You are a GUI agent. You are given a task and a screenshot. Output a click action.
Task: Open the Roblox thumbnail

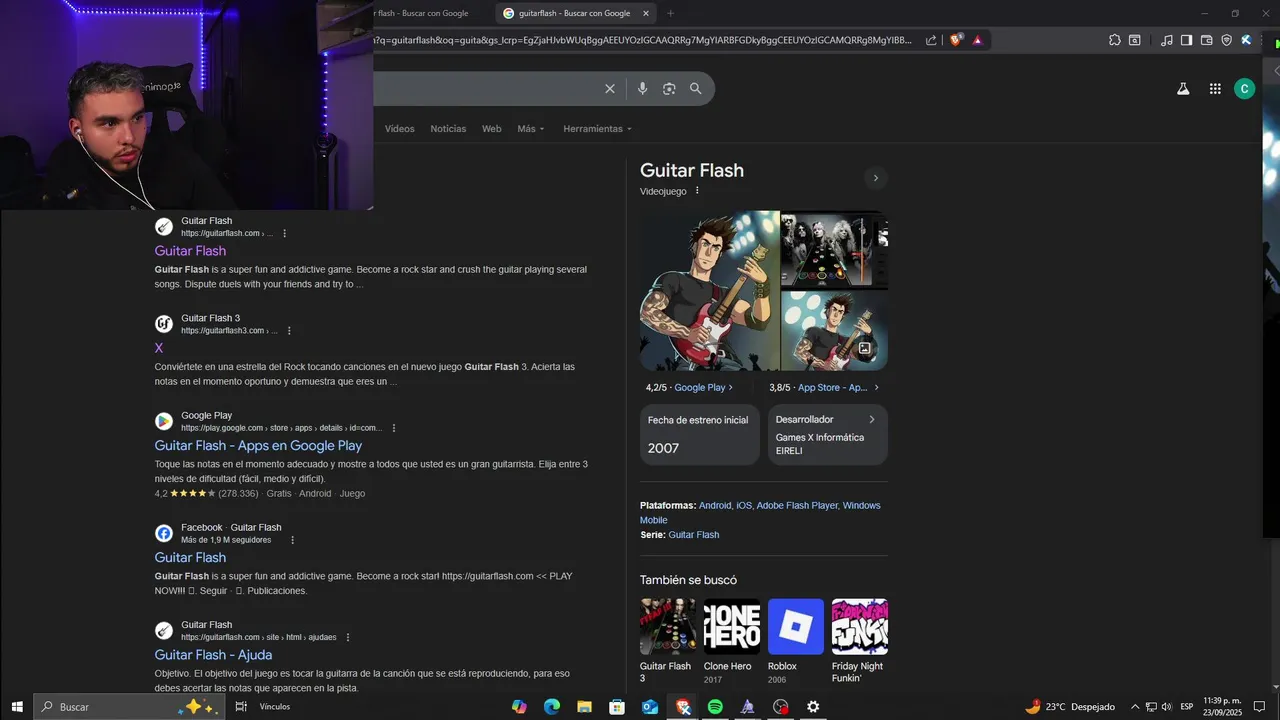796,627
